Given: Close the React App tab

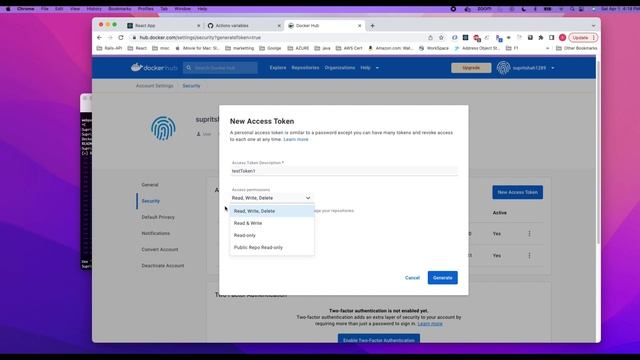Looking at the screenshot, I should pyautogui.click(x=199, y=26).
